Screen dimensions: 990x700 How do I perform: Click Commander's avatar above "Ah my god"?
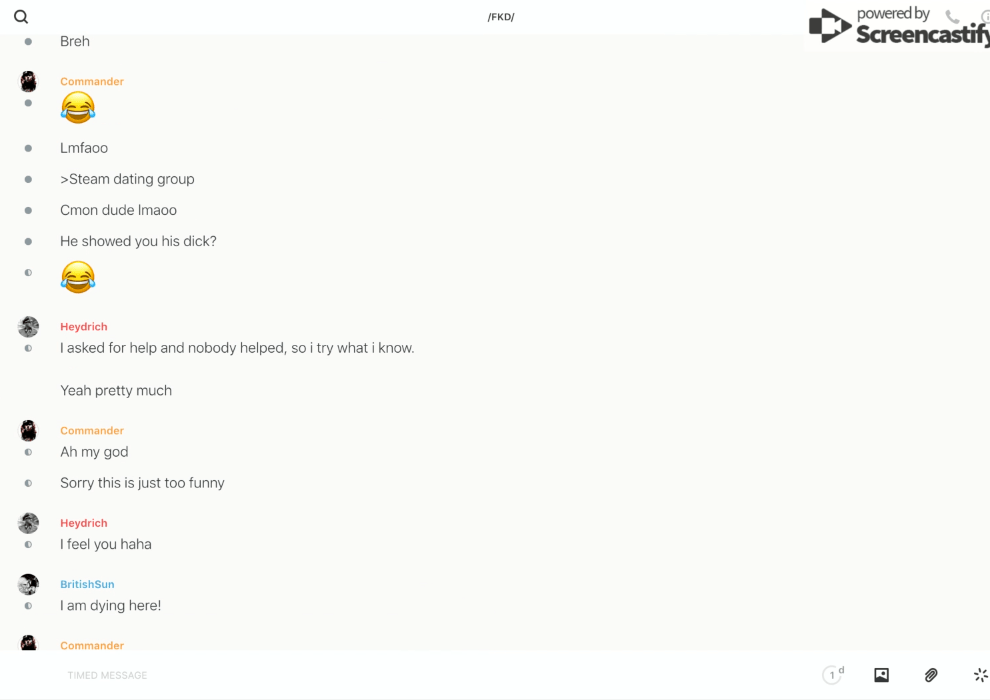tap(28, 431)
